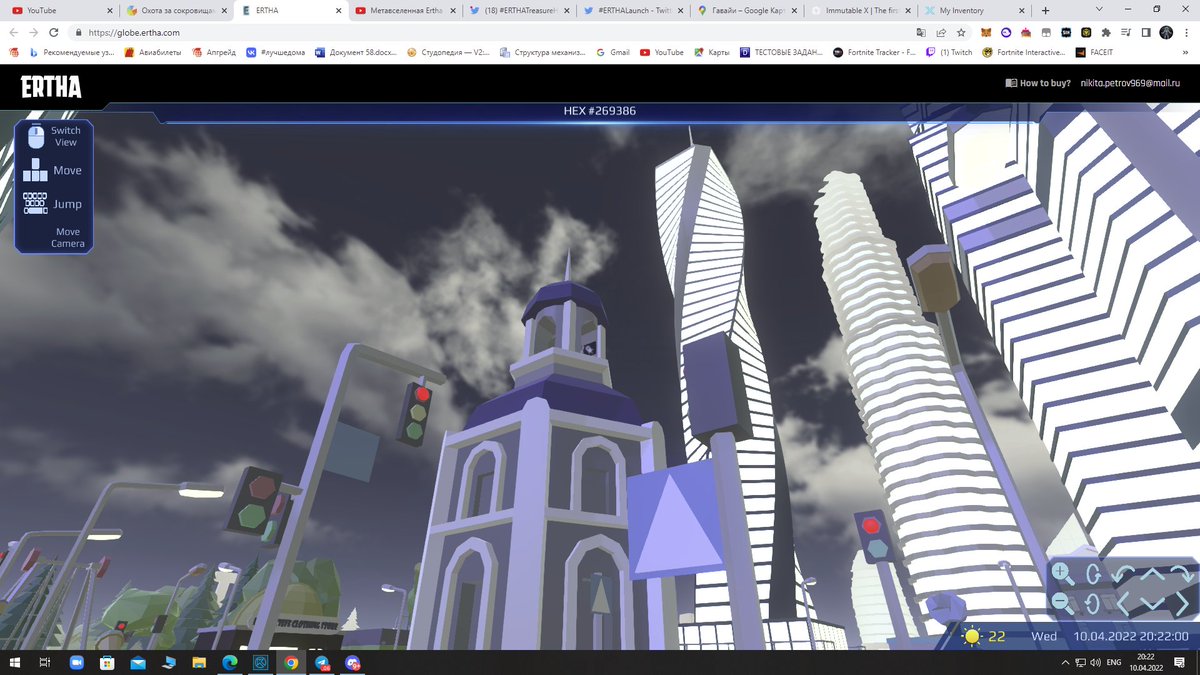Click the ERTHA logo in the header
The width and height of the screenshot is (1200, 675).
tap(51, 87)
